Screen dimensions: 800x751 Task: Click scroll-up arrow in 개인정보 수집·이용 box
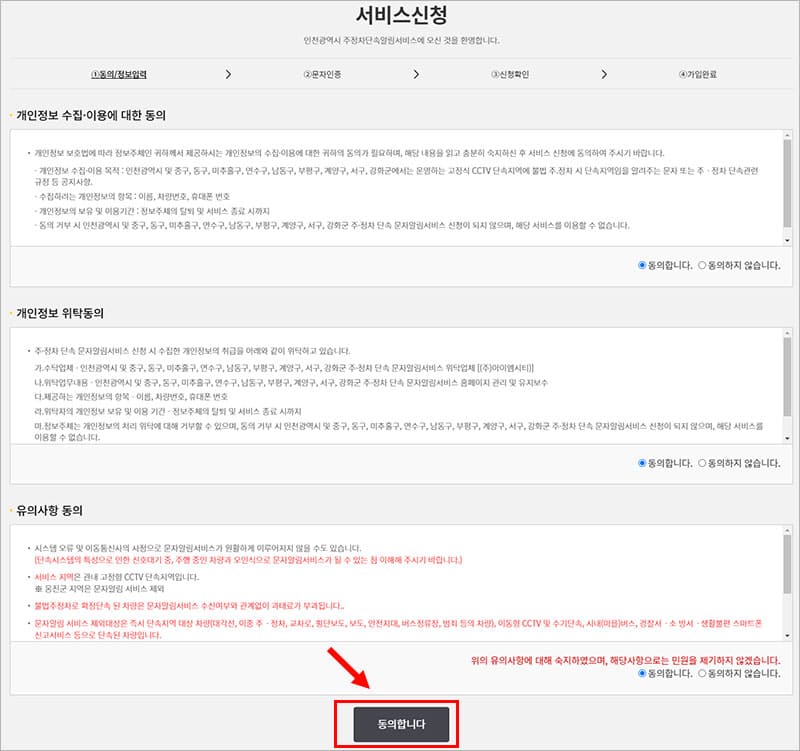787,133
